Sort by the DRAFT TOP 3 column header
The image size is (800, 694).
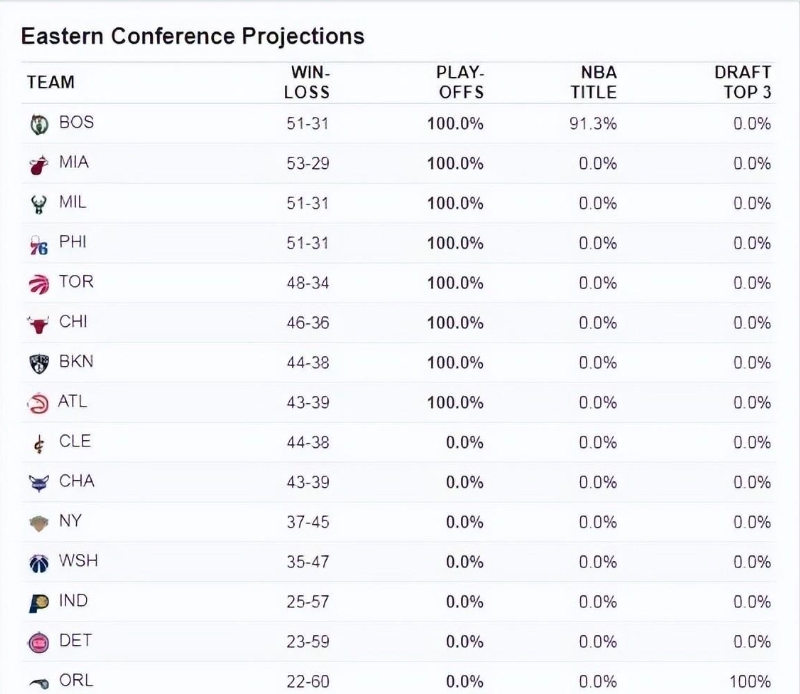(x=742, y=82)
